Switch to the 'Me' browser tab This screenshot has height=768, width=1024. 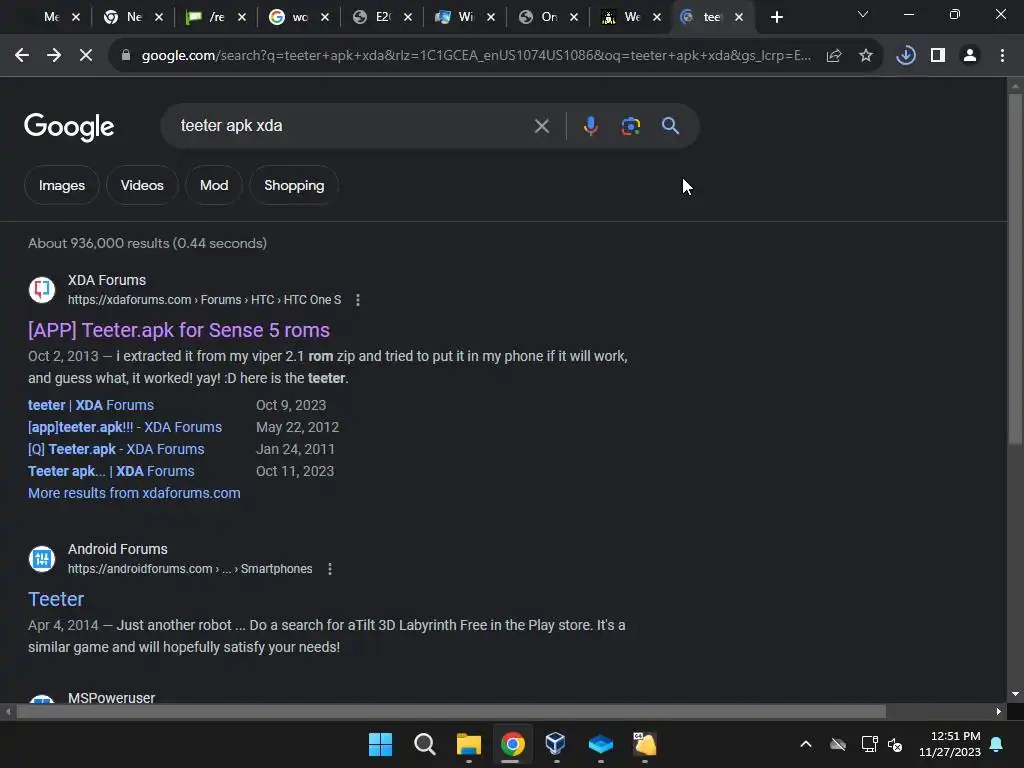(x=51, y=17)
